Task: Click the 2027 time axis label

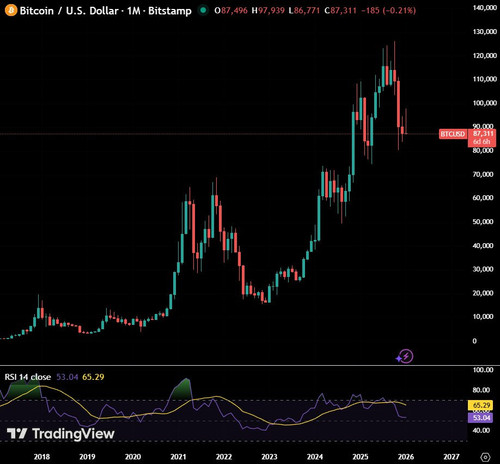Action: point(451,457)
